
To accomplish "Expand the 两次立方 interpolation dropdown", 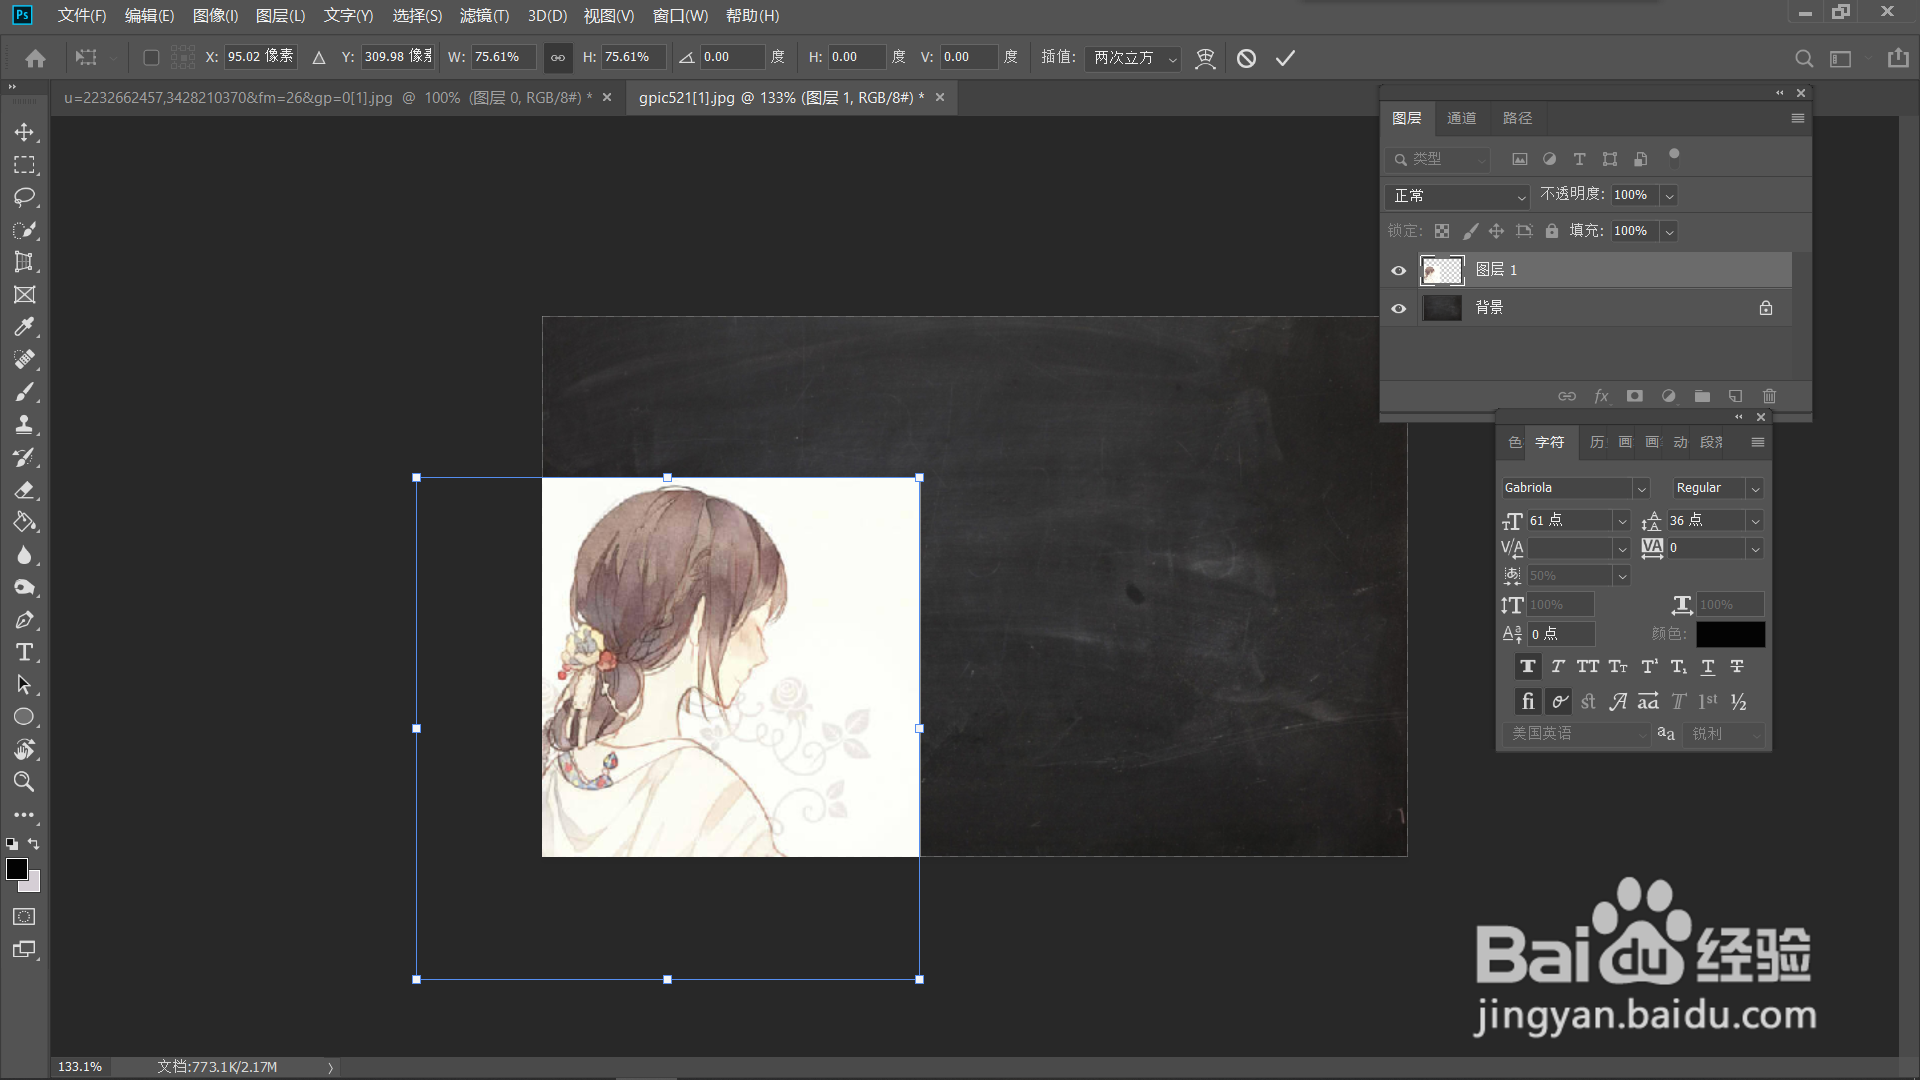I will [1133, 58].
